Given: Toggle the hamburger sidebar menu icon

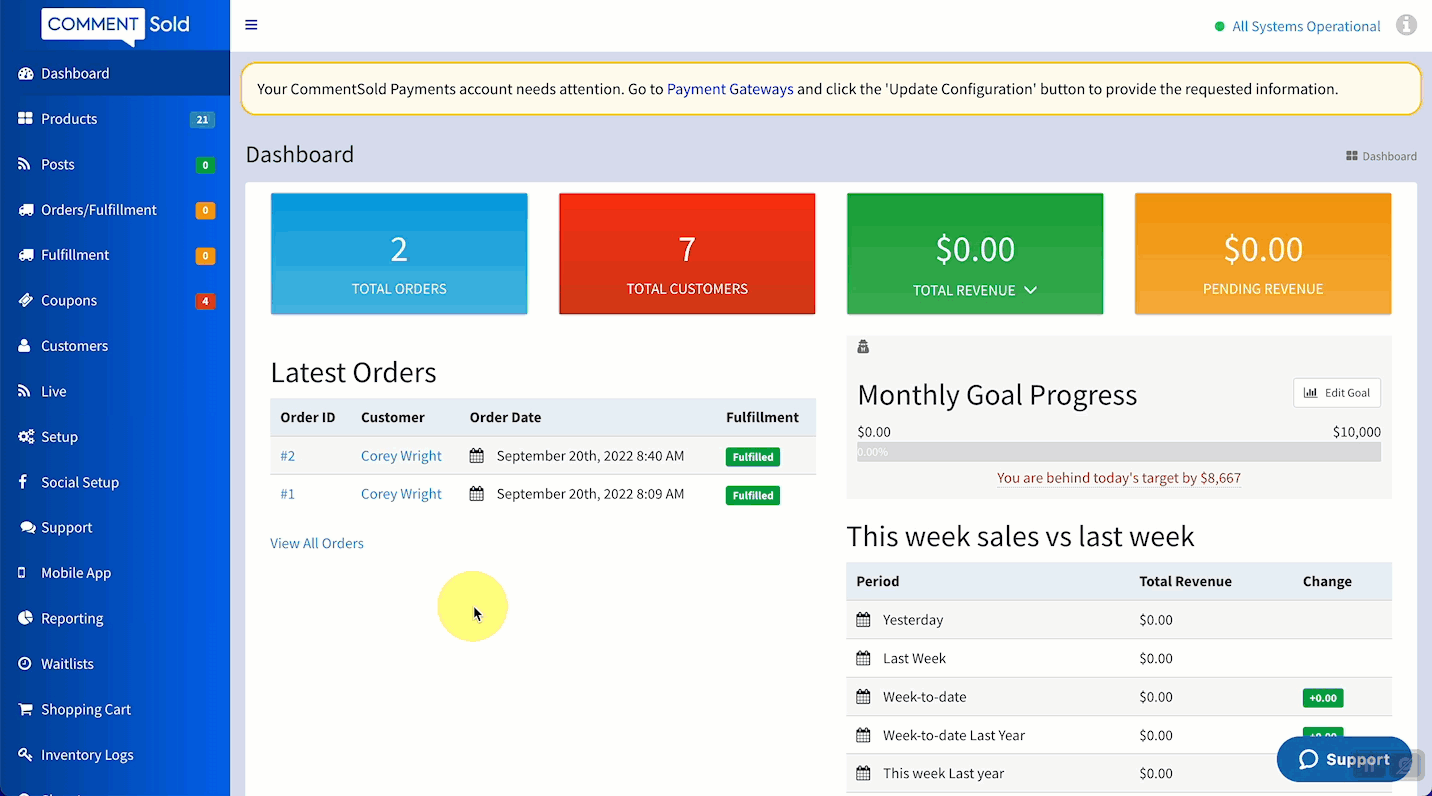Looking at the screenshot, I should (251, 25).
